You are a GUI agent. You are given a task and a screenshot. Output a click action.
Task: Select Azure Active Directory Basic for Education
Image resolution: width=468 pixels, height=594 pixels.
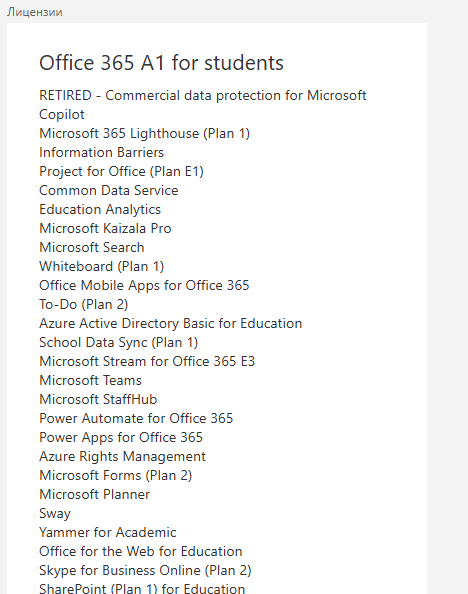point(171,324)
